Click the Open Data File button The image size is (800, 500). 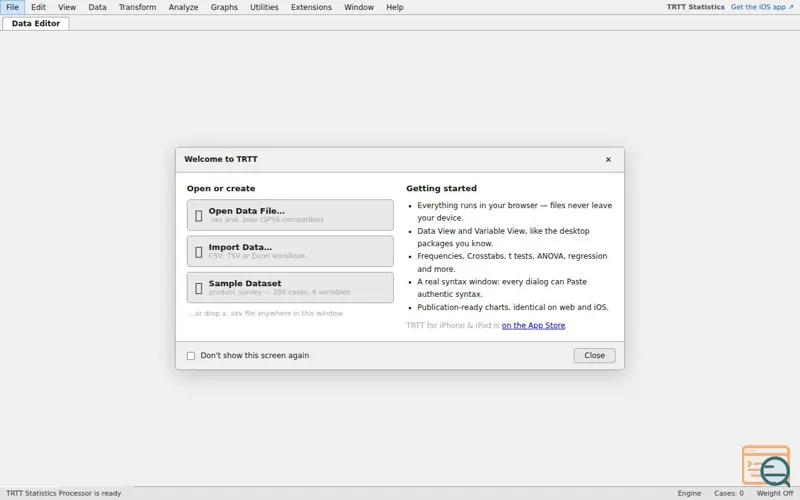click(290, 215)
